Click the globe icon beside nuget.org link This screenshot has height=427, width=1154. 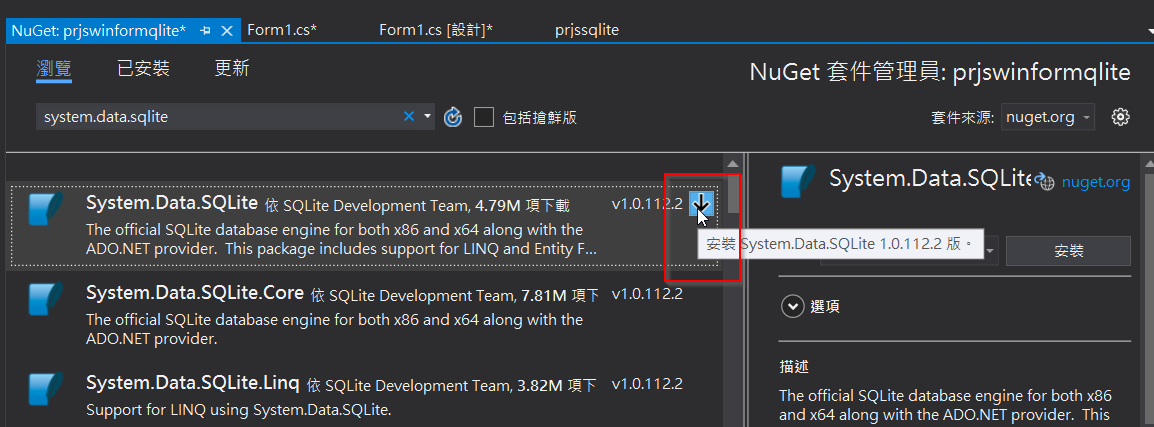[x=1046, y=182]
